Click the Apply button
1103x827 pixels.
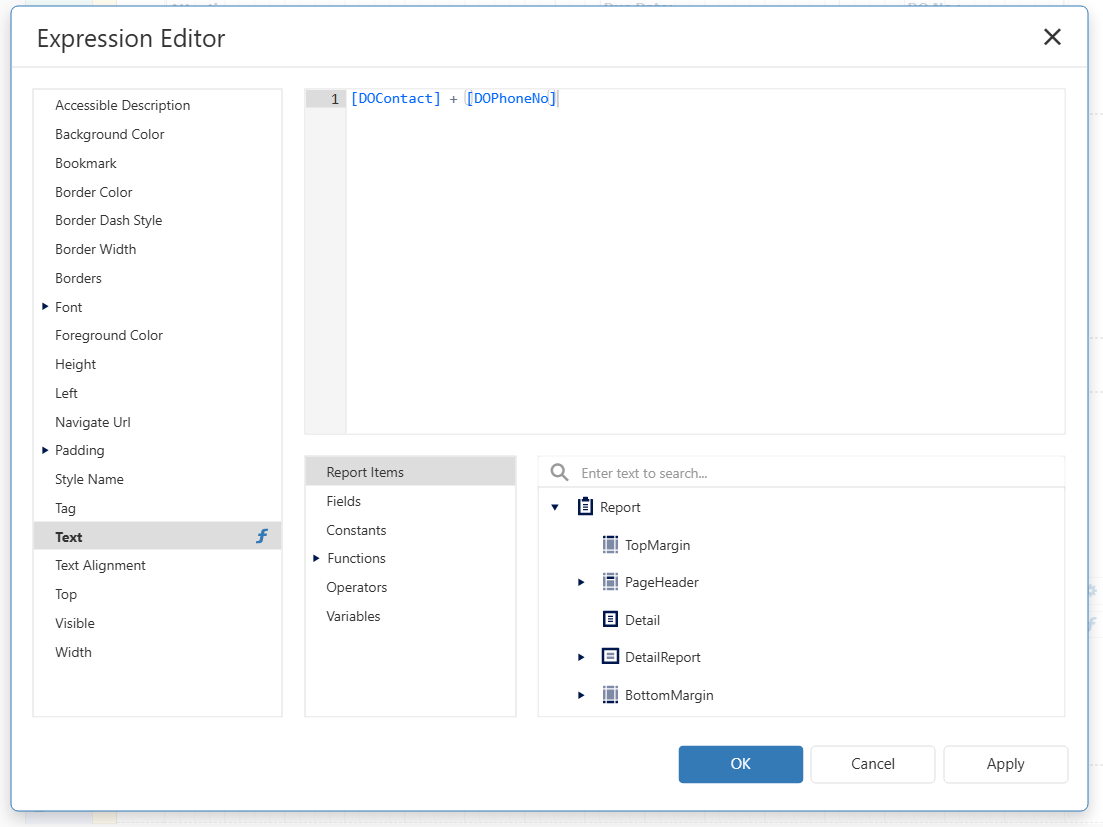[1005, 764]
